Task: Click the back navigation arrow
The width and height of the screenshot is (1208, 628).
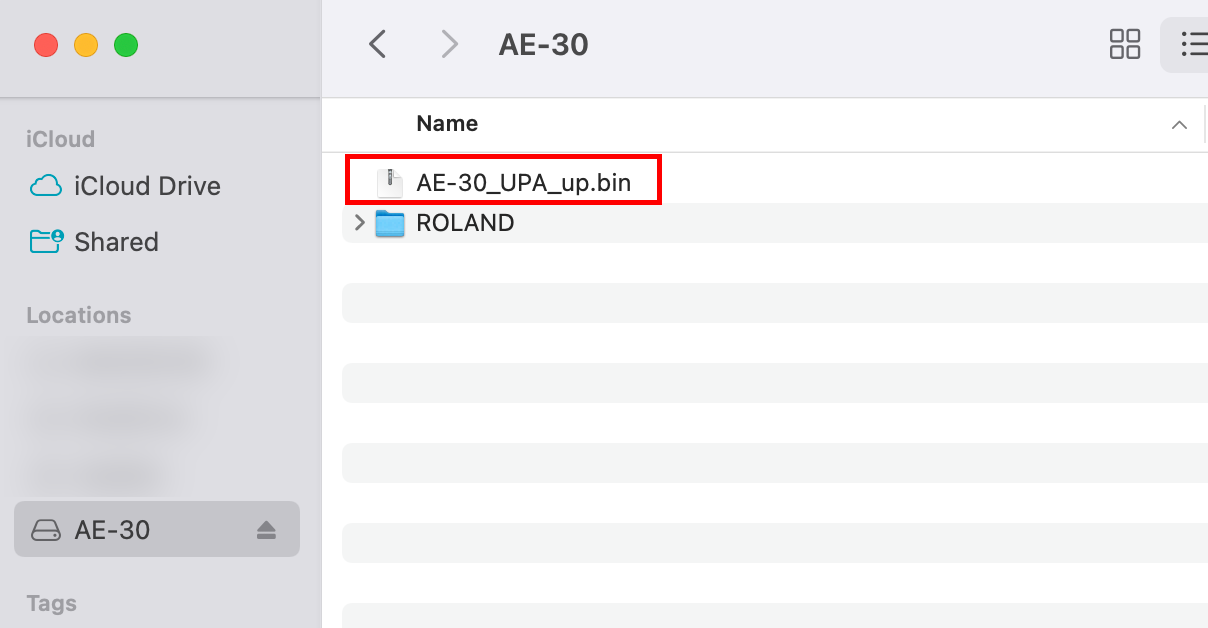Action: click(x=377, y=44)
